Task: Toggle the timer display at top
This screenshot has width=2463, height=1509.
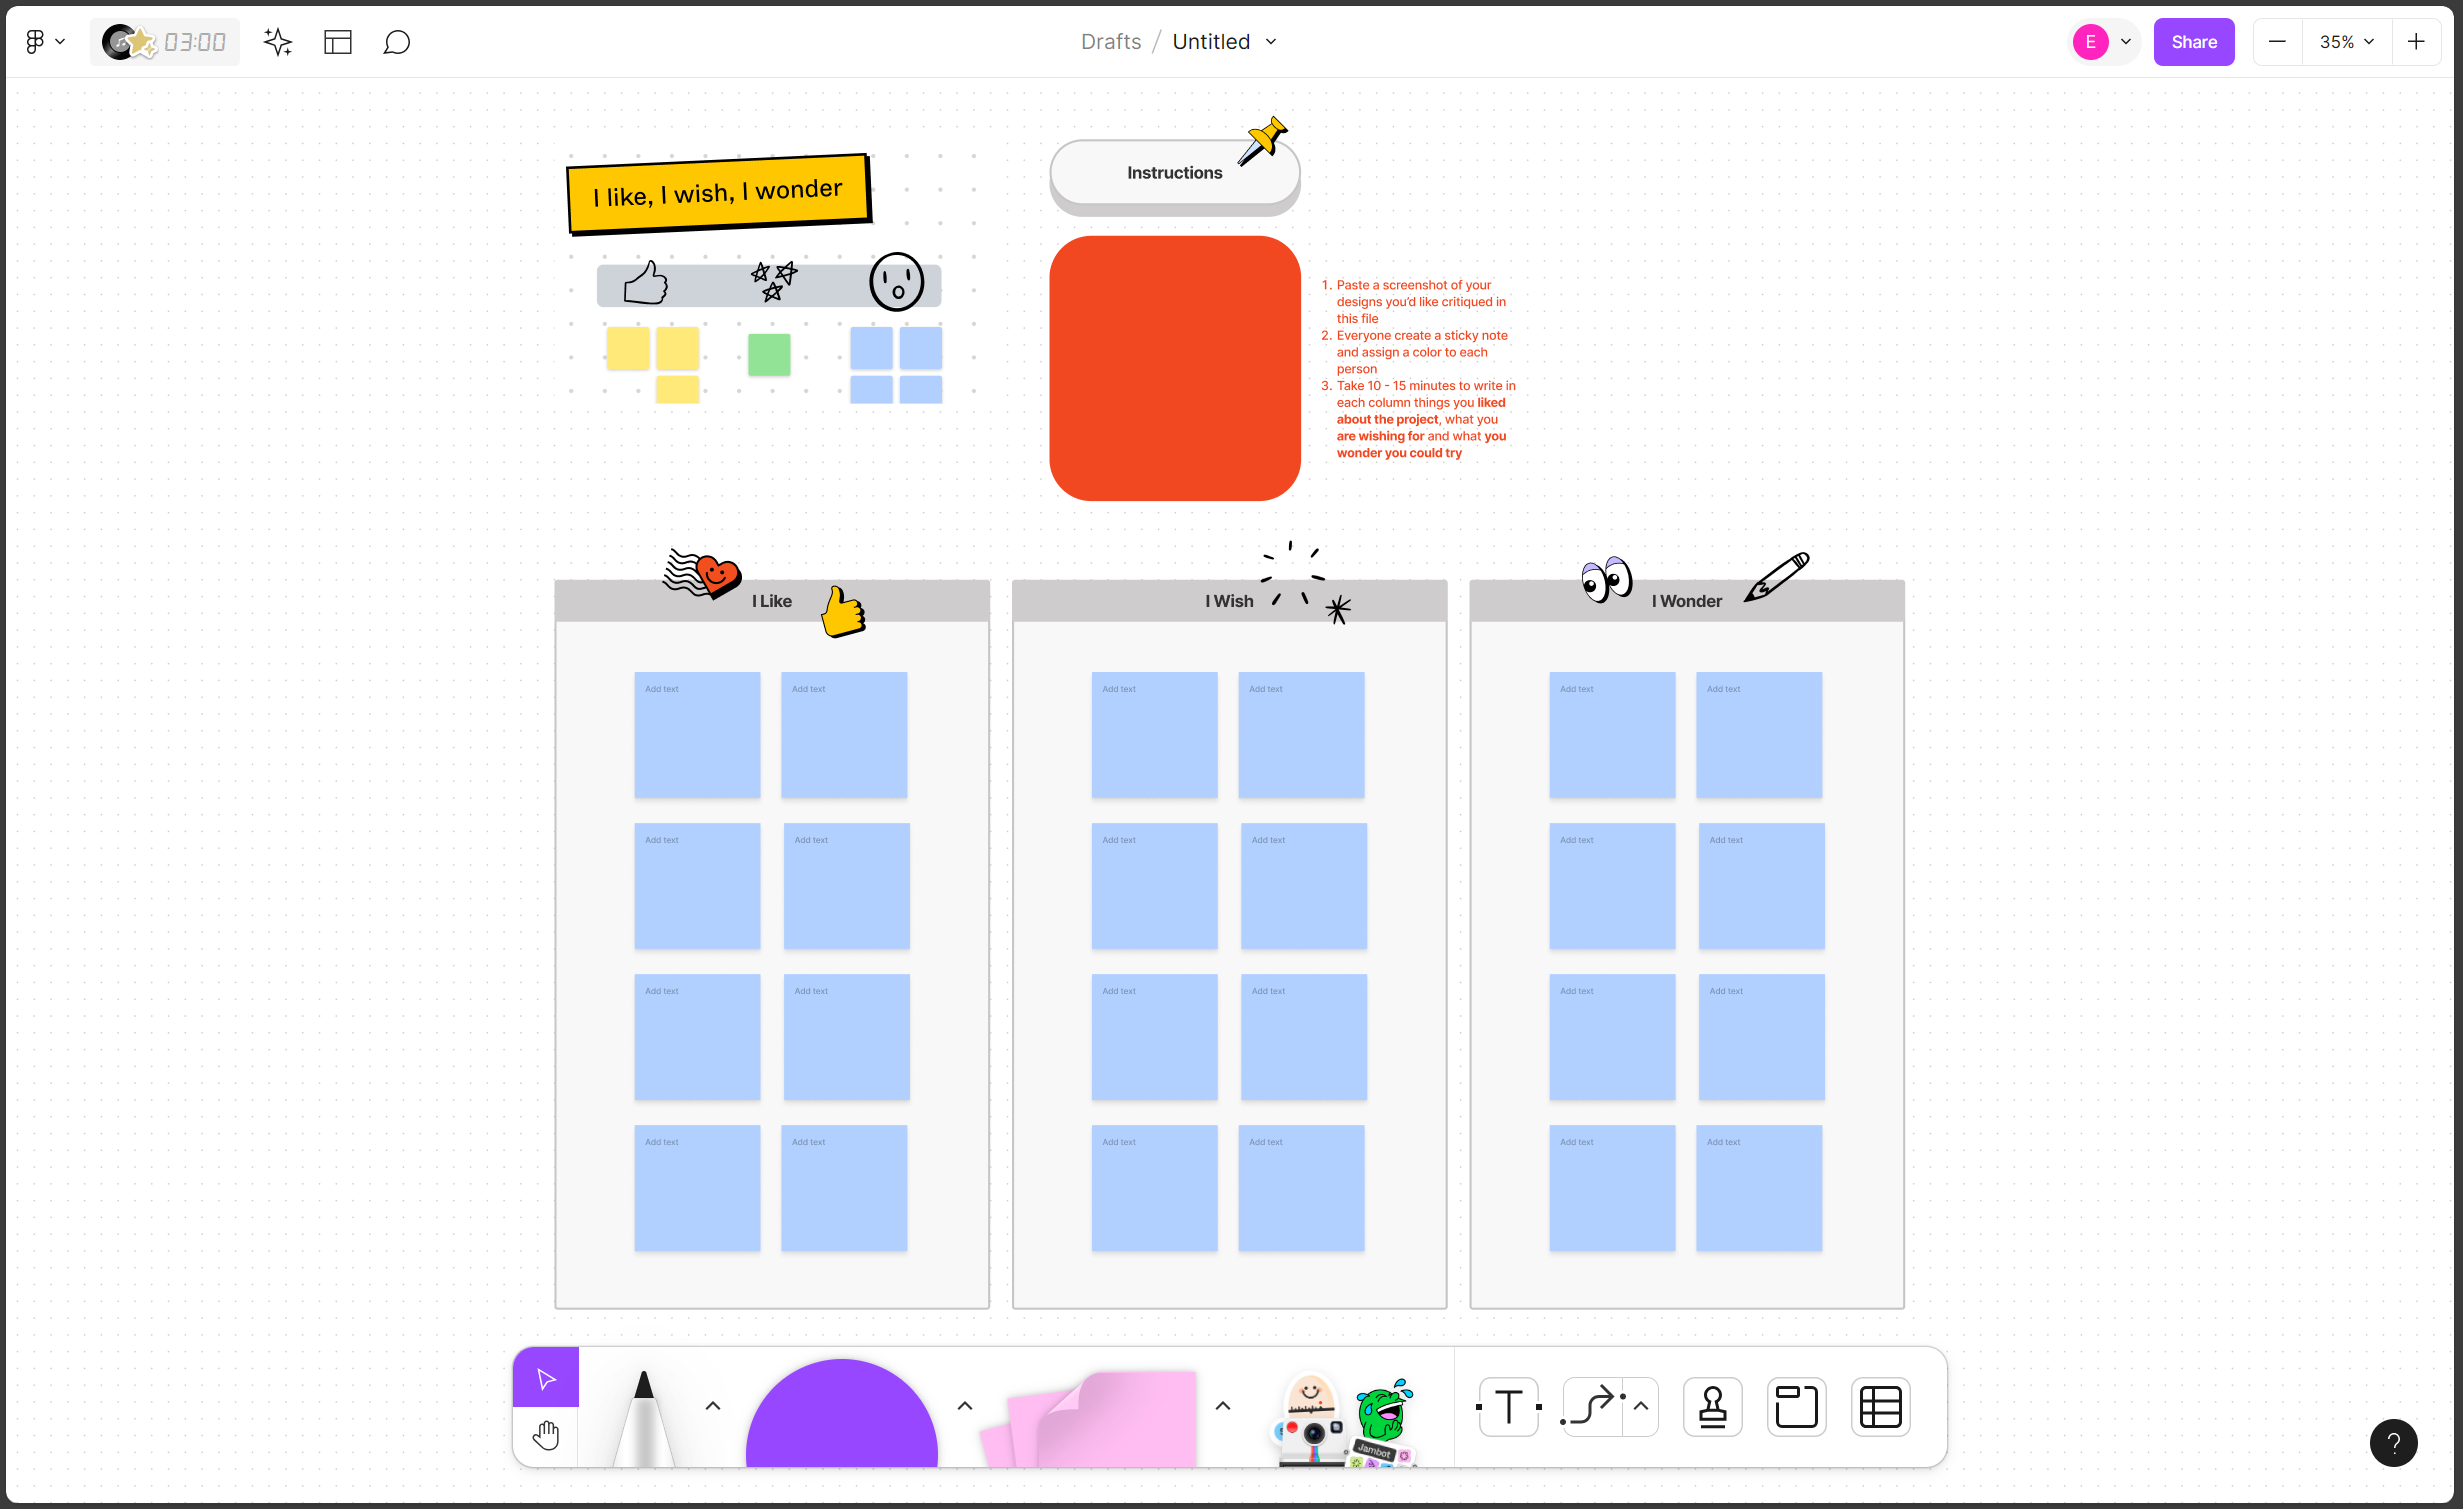Action: point(192,42)
